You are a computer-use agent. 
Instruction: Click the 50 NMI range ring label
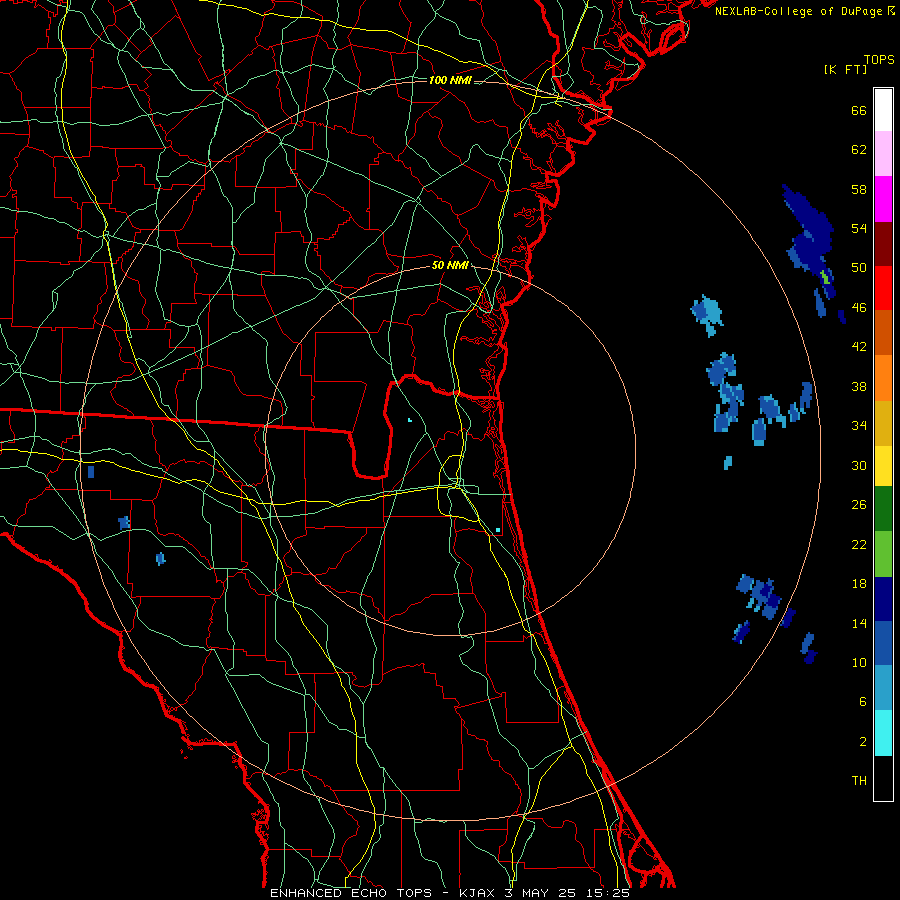click(x=451, y=265)
